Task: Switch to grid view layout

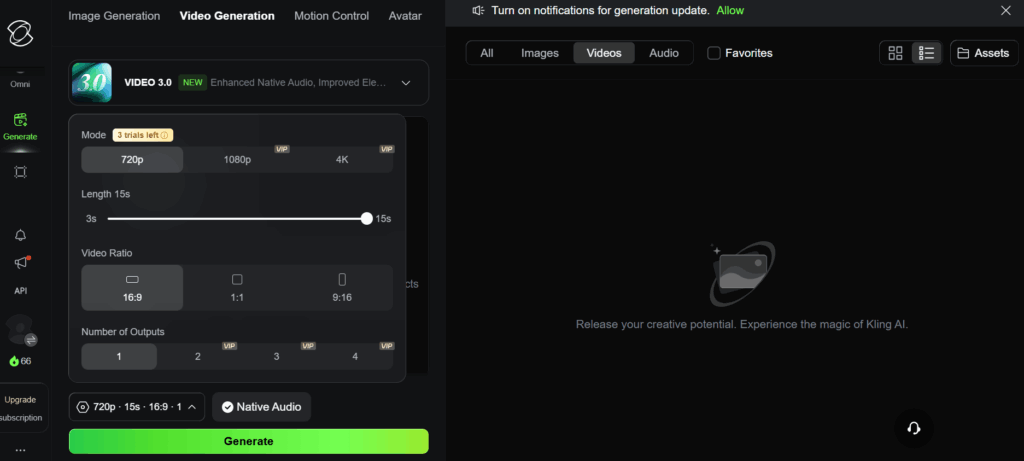Action: point(895,53)
